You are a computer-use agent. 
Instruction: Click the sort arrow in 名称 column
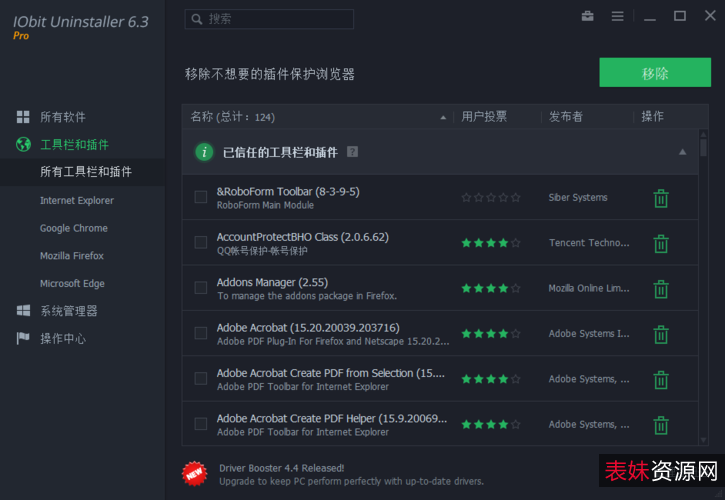click(443, 117)
